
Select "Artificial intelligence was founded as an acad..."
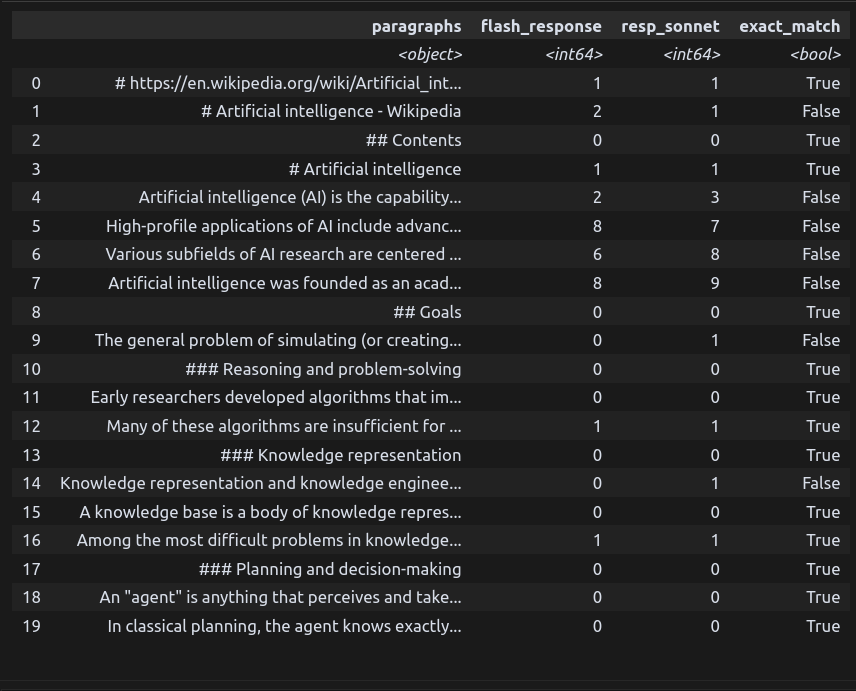(x=284, y=283)
